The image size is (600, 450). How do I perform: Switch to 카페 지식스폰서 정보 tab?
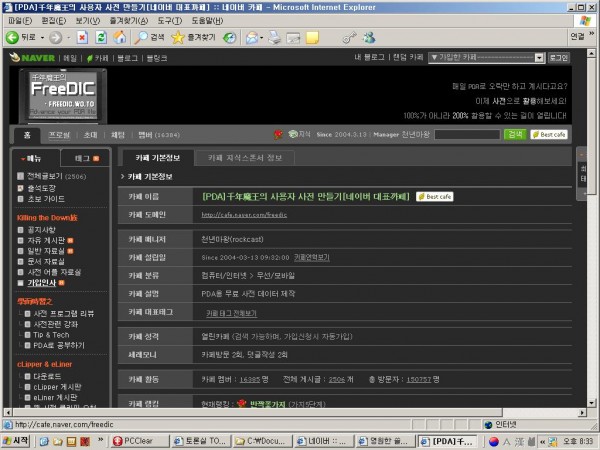tap(245, 158)
